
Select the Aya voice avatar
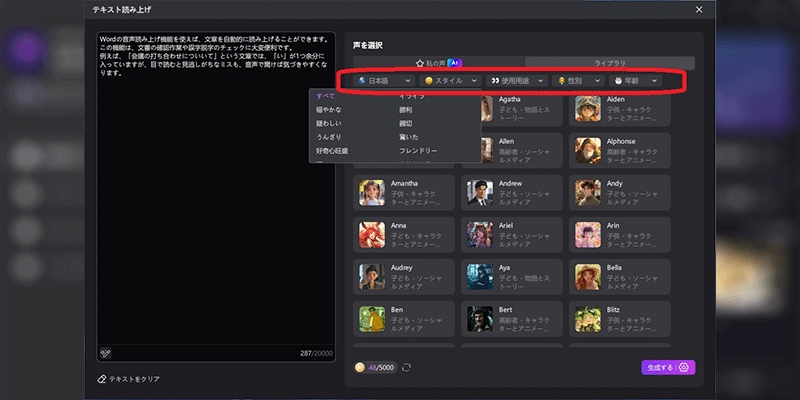[x=480, y=277]
